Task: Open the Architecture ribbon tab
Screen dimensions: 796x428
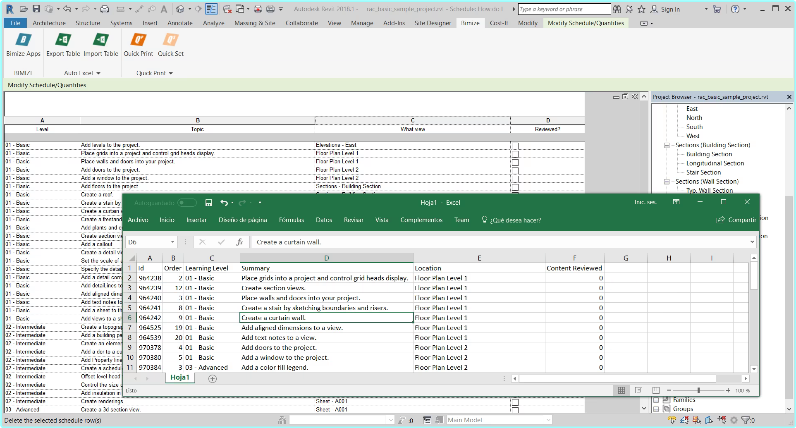Action: point(49,23)
